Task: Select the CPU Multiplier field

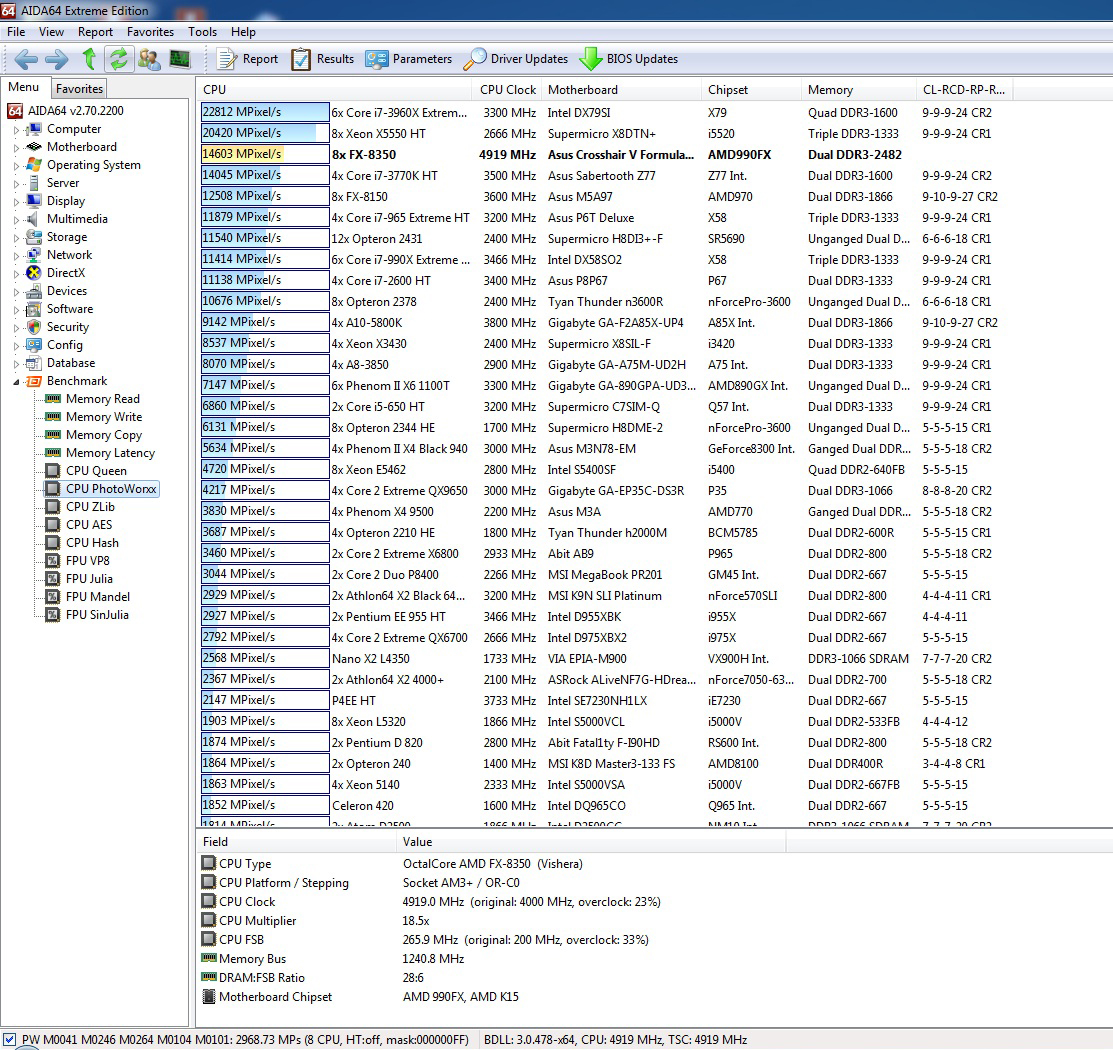Action: pos(258,921)
